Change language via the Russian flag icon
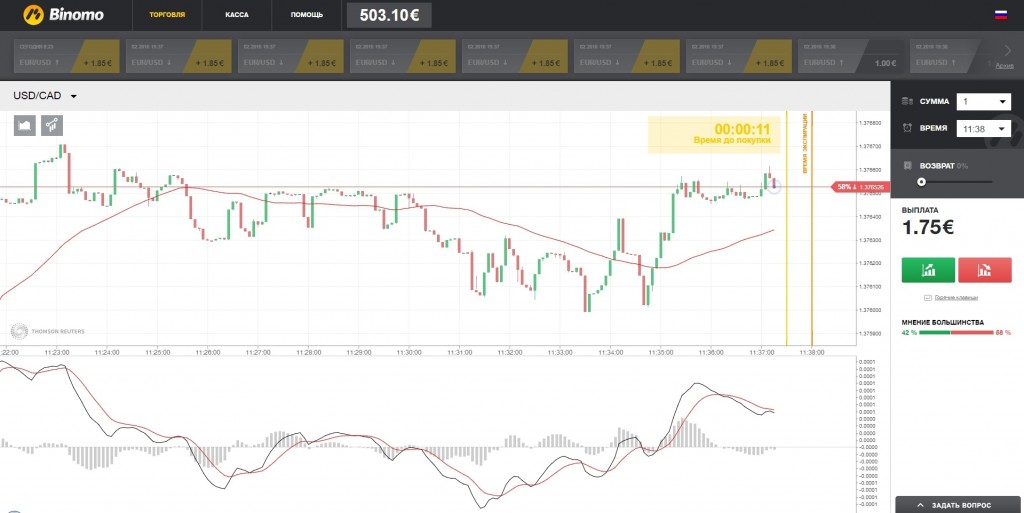 point(1000,15)
